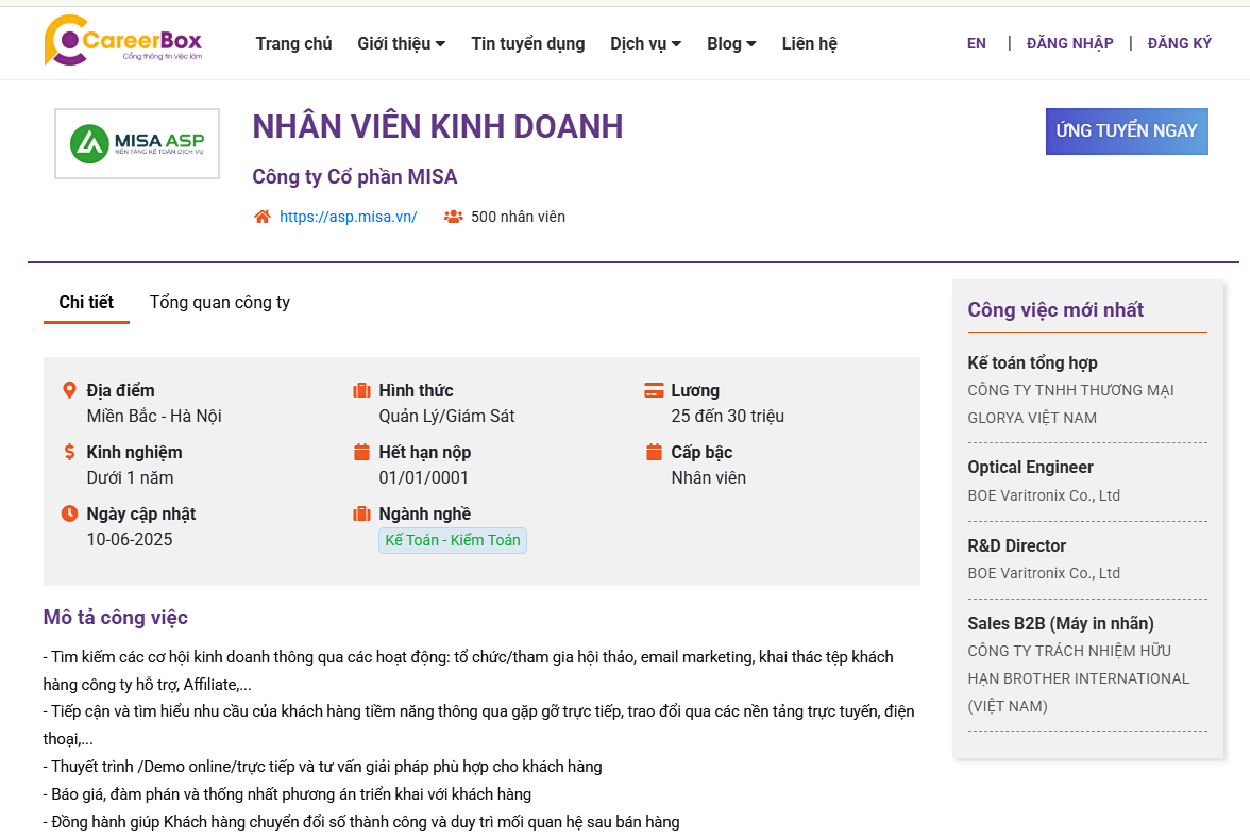The image size is (1250, 833).
Task: Click the home icon beside asp.misa.vn
Action: [262, 216]
